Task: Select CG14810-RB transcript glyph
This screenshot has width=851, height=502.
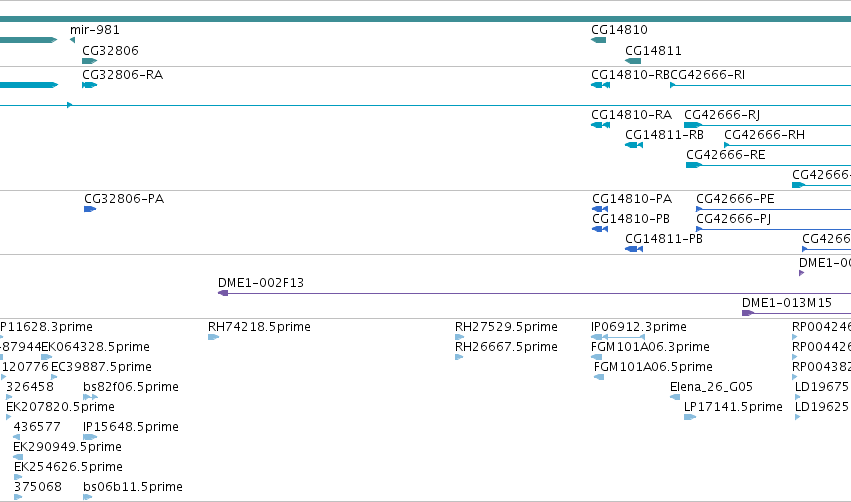Action: point(600,85)
